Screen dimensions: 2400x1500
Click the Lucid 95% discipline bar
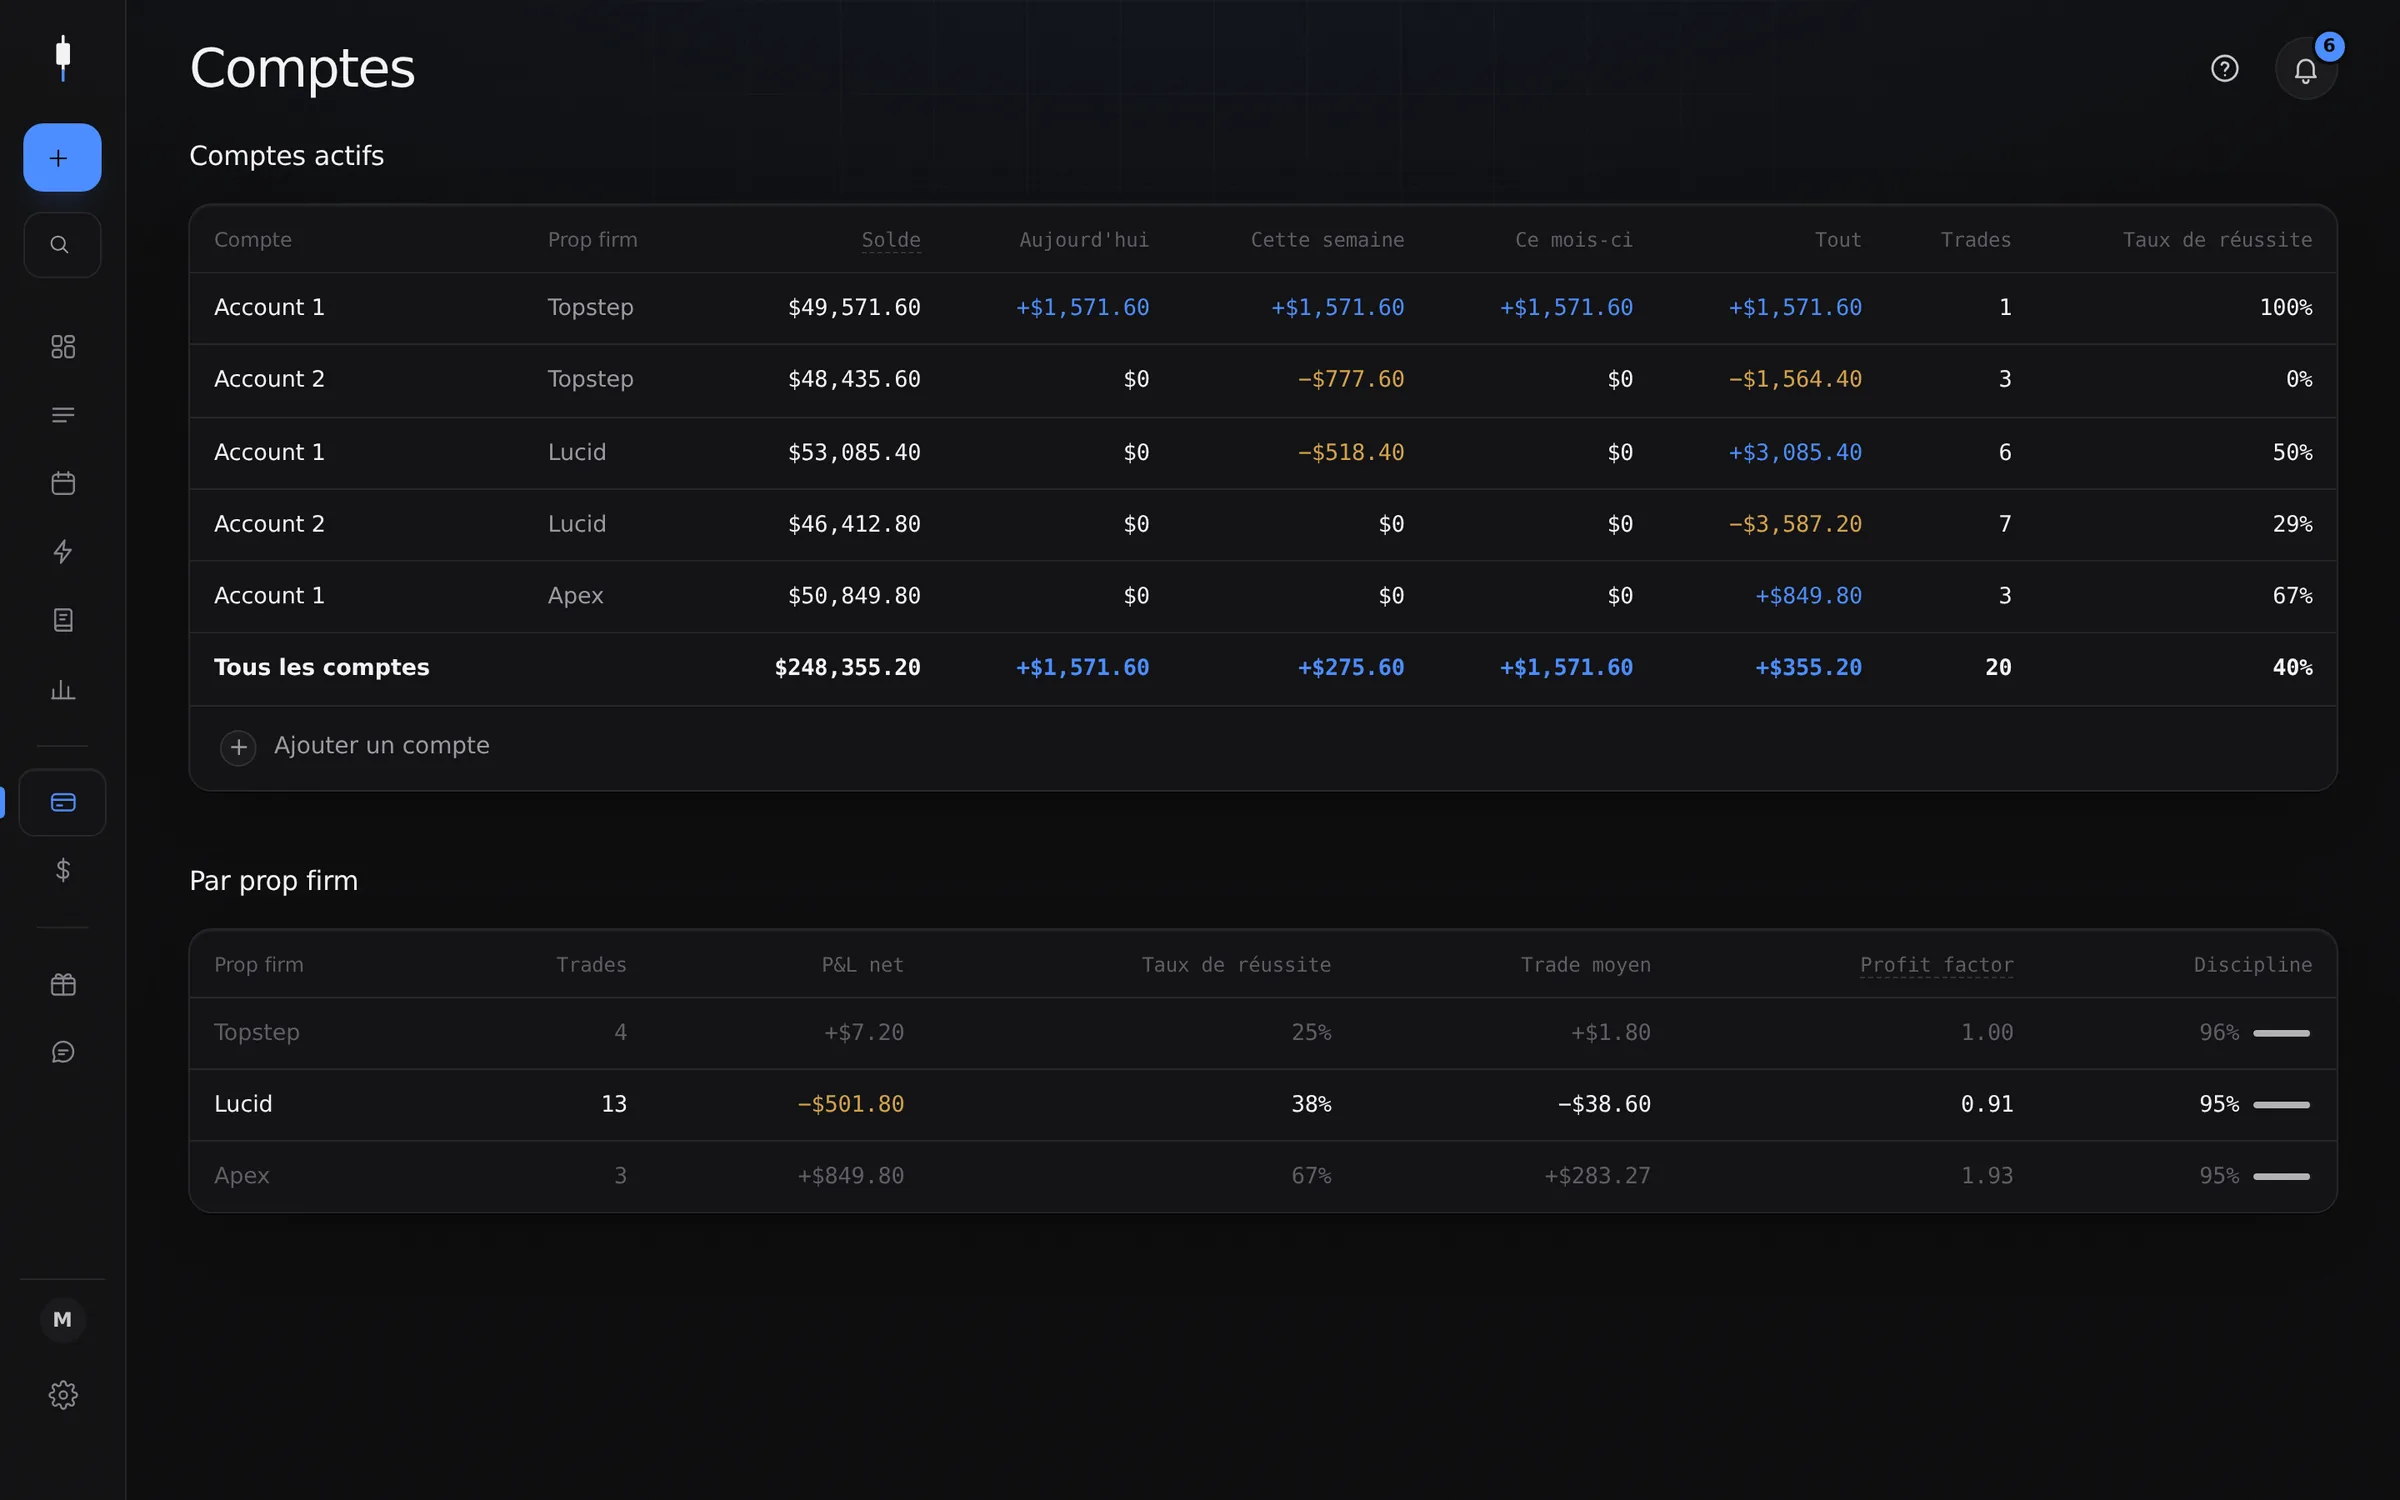click(x=2281, y=1105)
